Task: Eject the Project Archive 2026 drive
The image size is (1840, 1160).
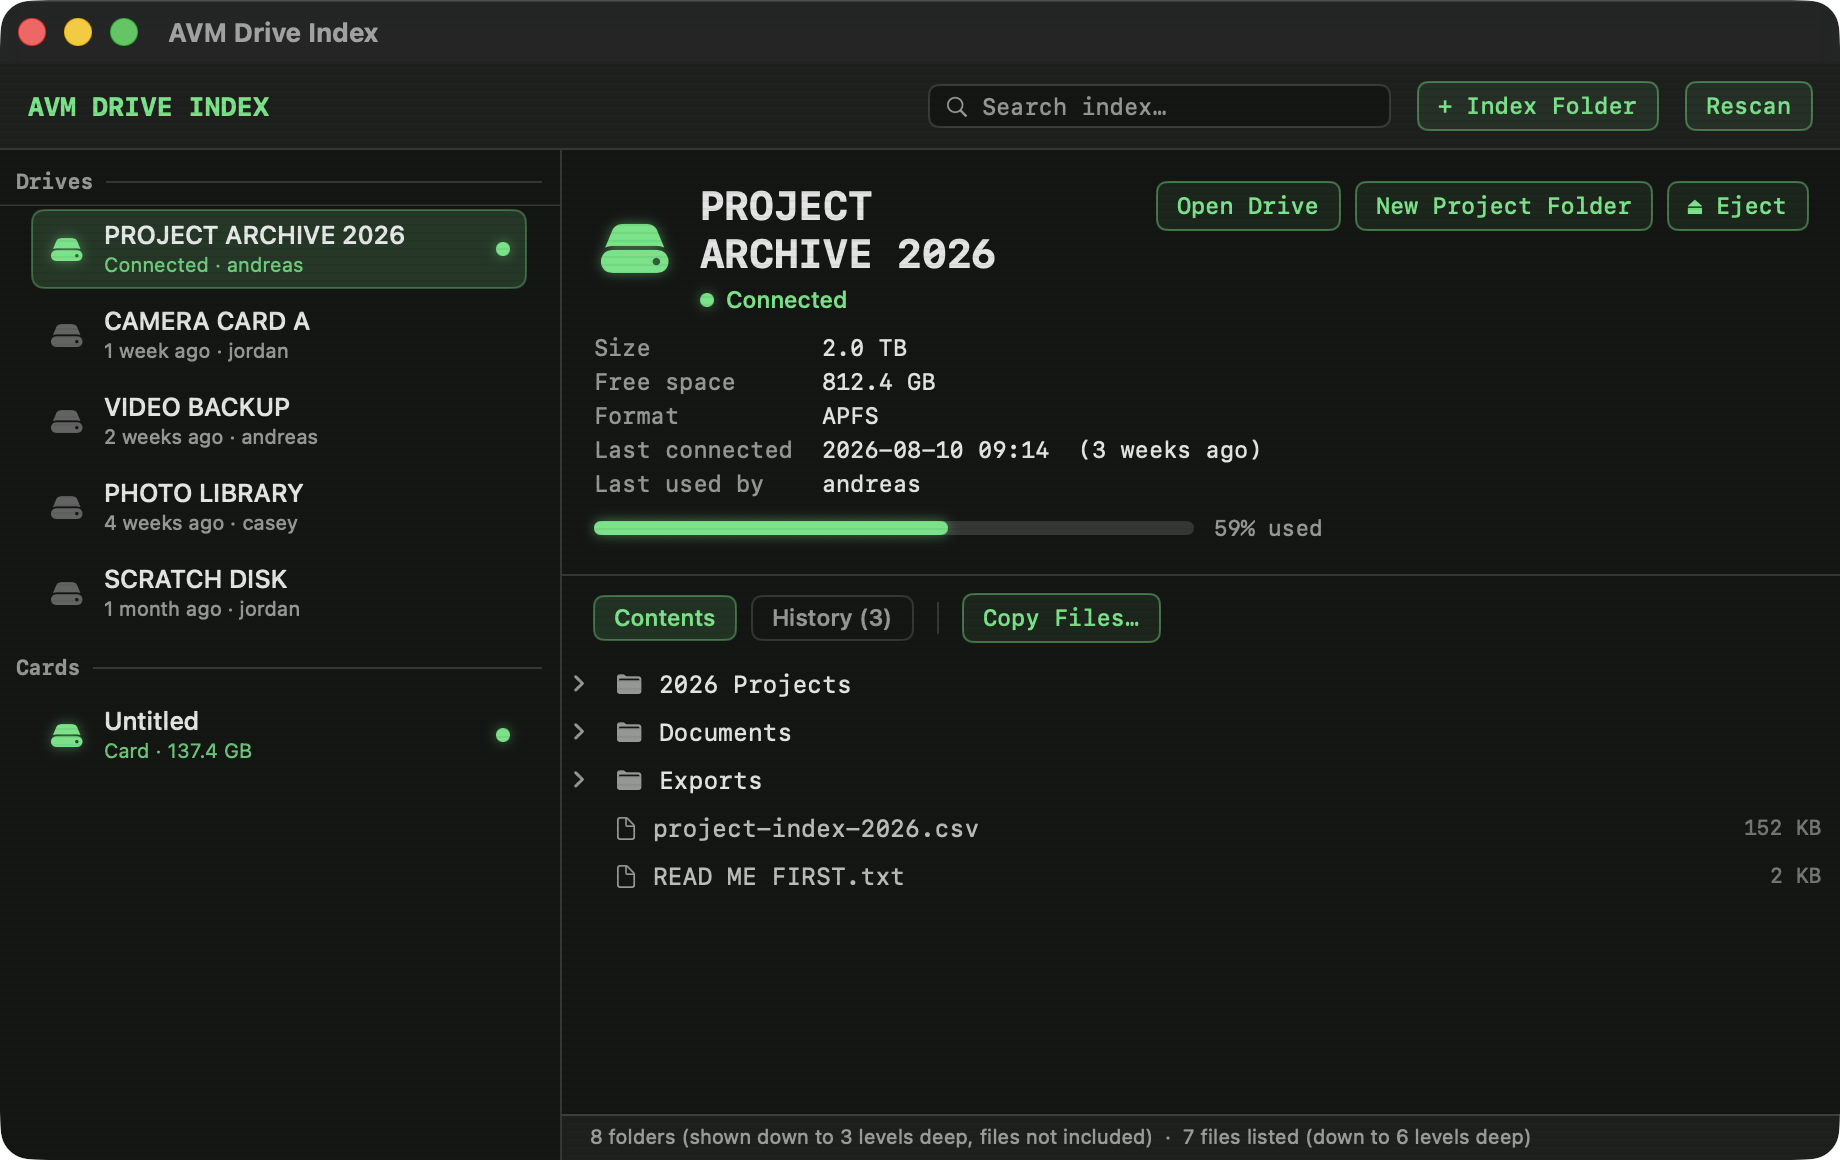Action: click(1738, 206)
